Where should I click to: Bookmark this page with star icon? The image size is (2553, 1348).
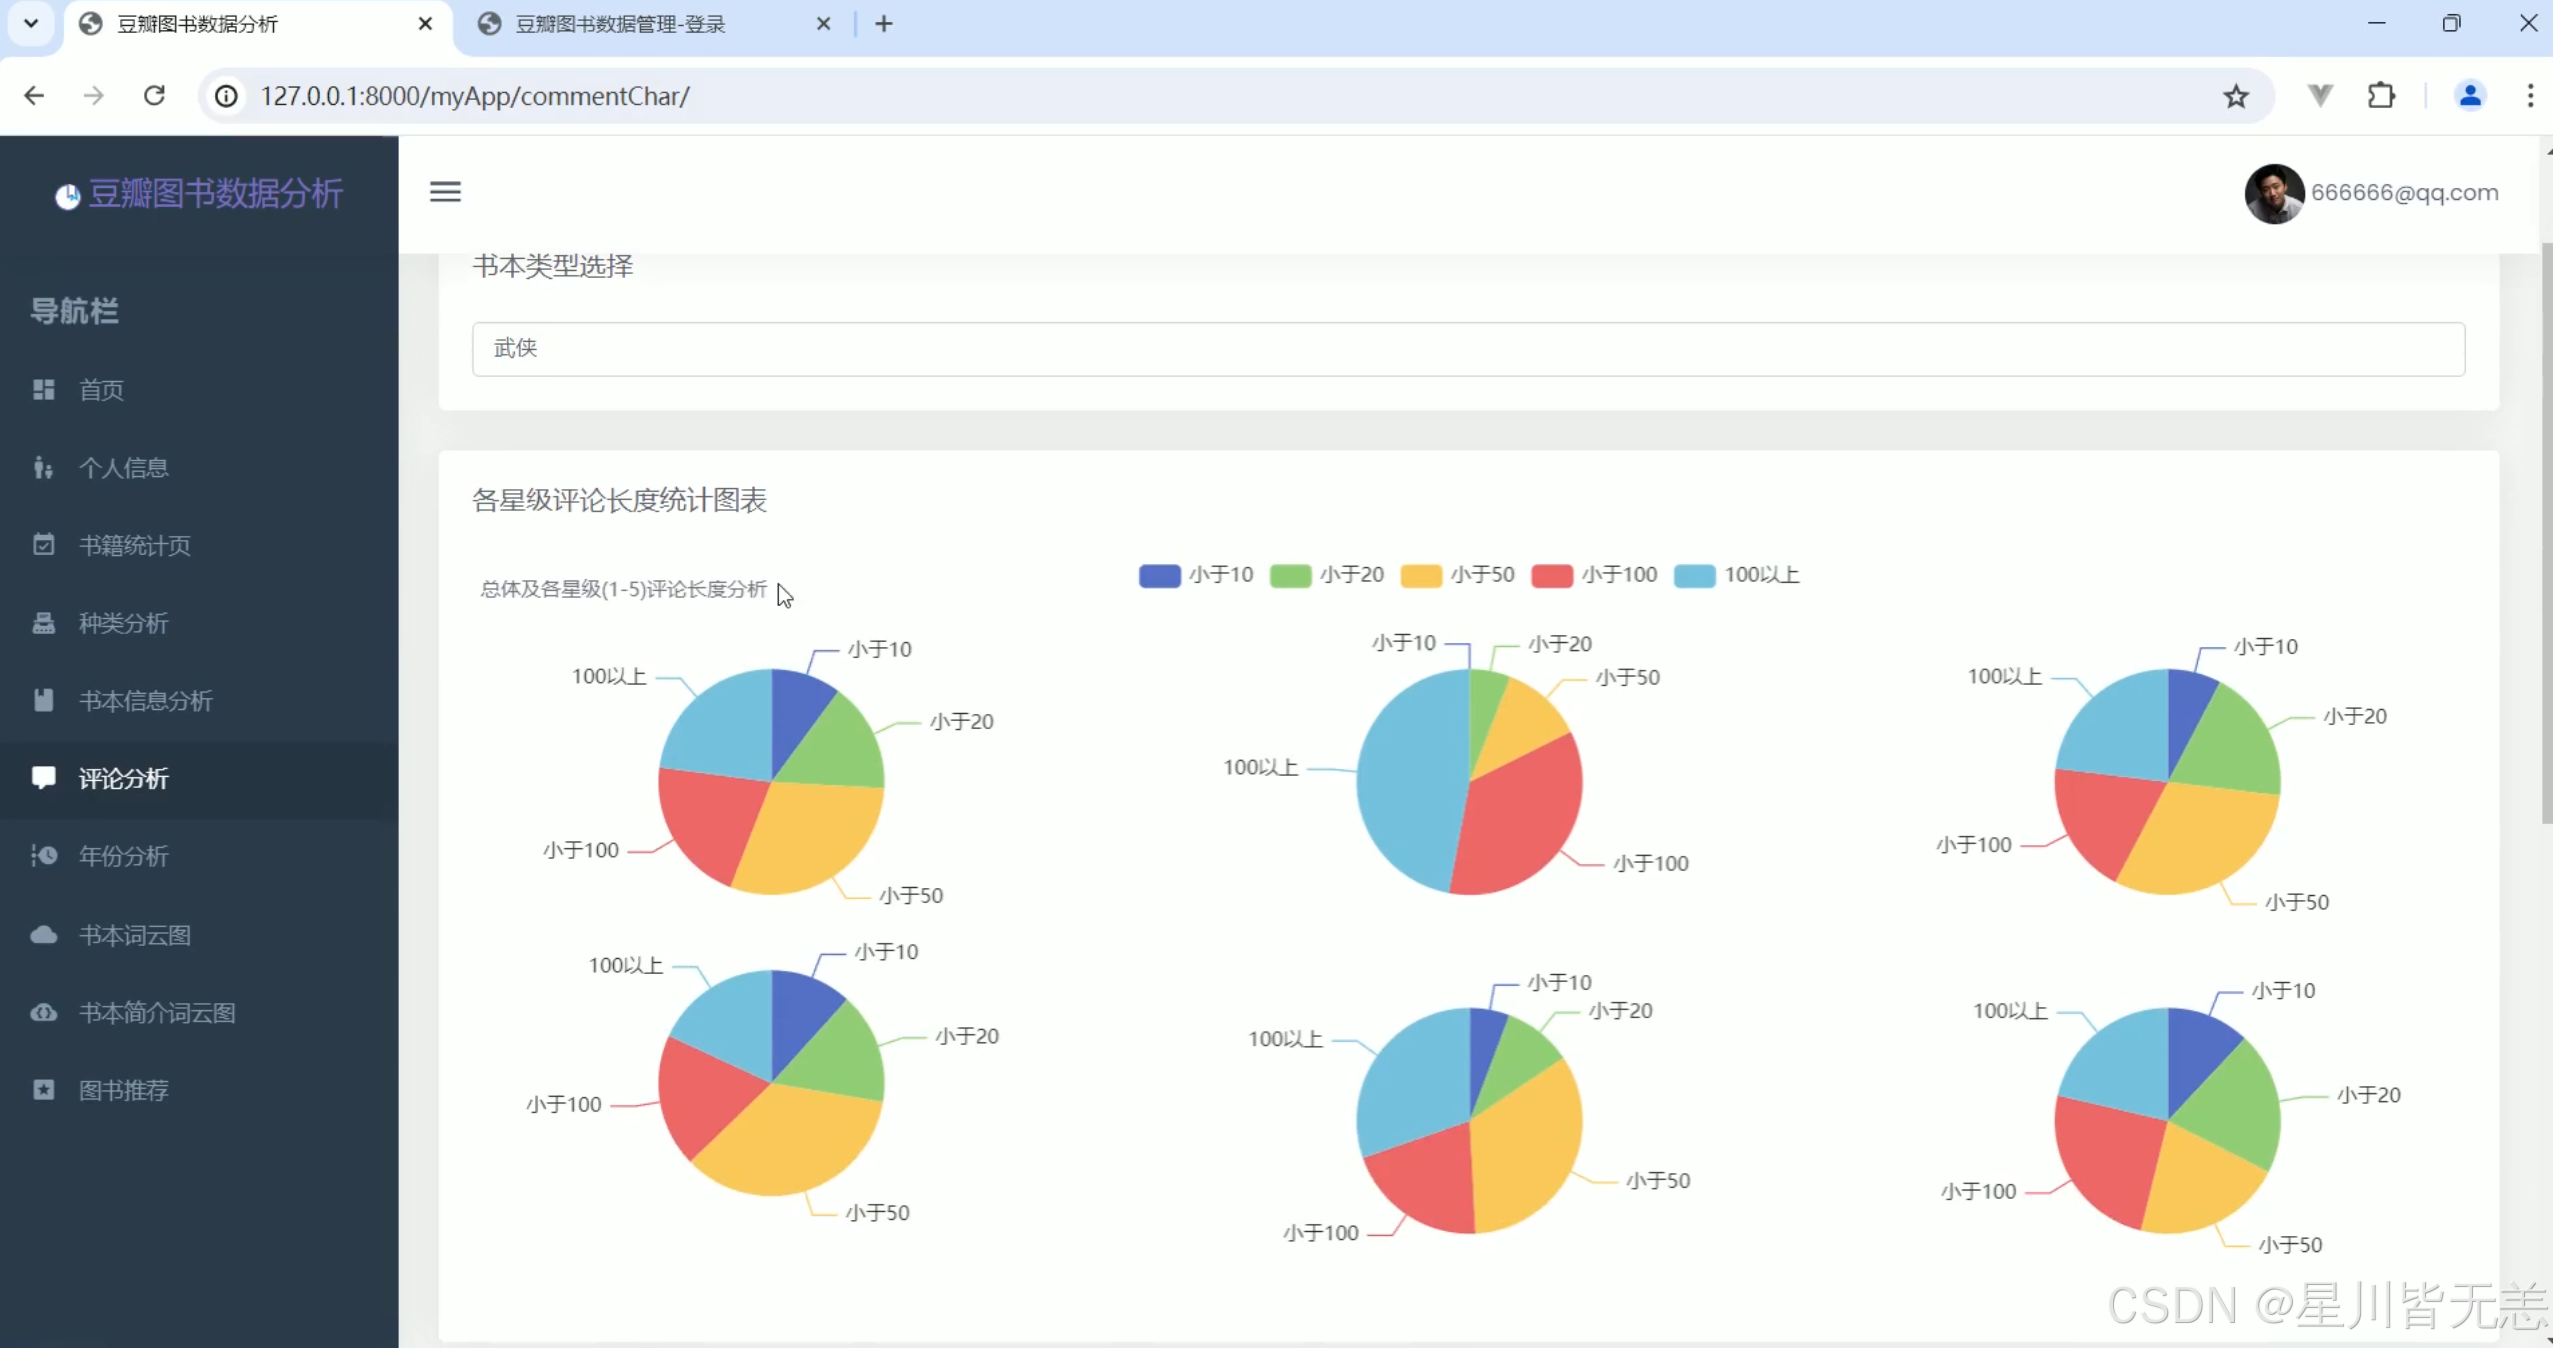[2236, 96]
